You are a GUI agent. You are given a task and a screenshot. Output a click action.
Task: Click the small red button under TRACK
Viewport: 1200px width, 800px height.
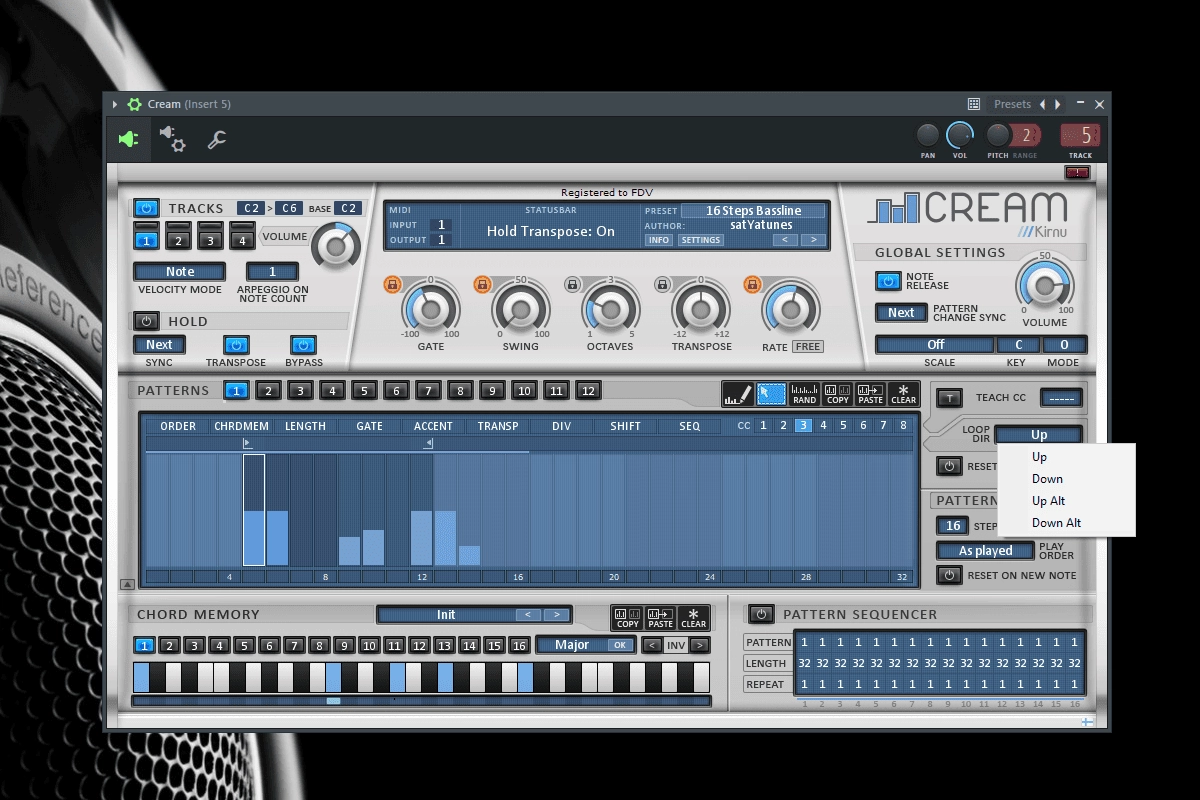(x=1078, y=173)
